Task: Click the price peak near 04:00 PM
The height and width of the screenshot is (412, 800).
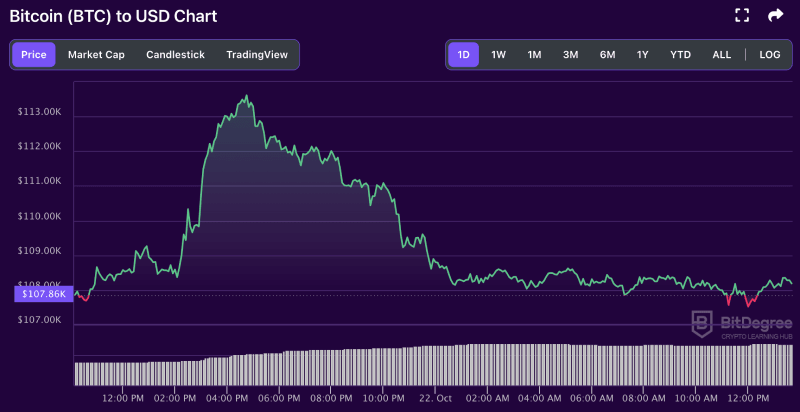Action: [246, 97]
